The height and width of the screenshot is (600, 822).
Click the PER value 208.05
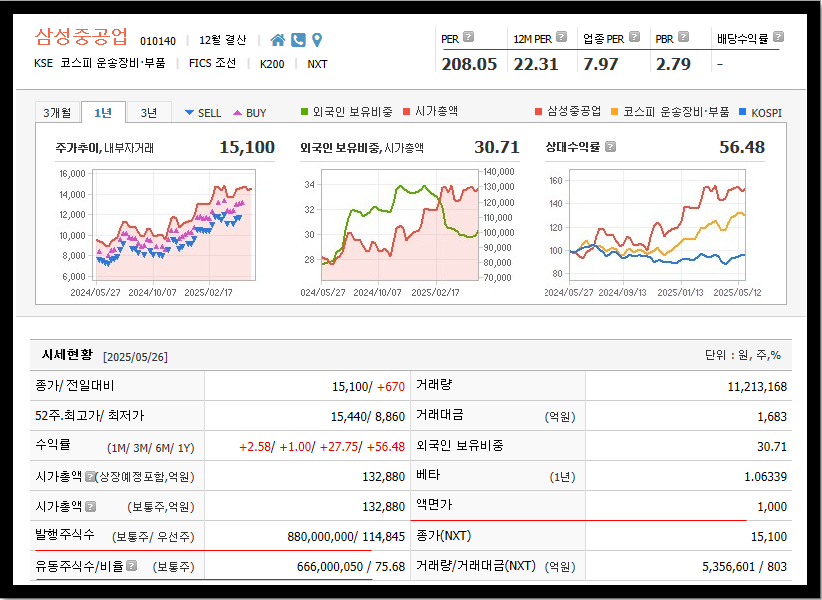(469, 64)
